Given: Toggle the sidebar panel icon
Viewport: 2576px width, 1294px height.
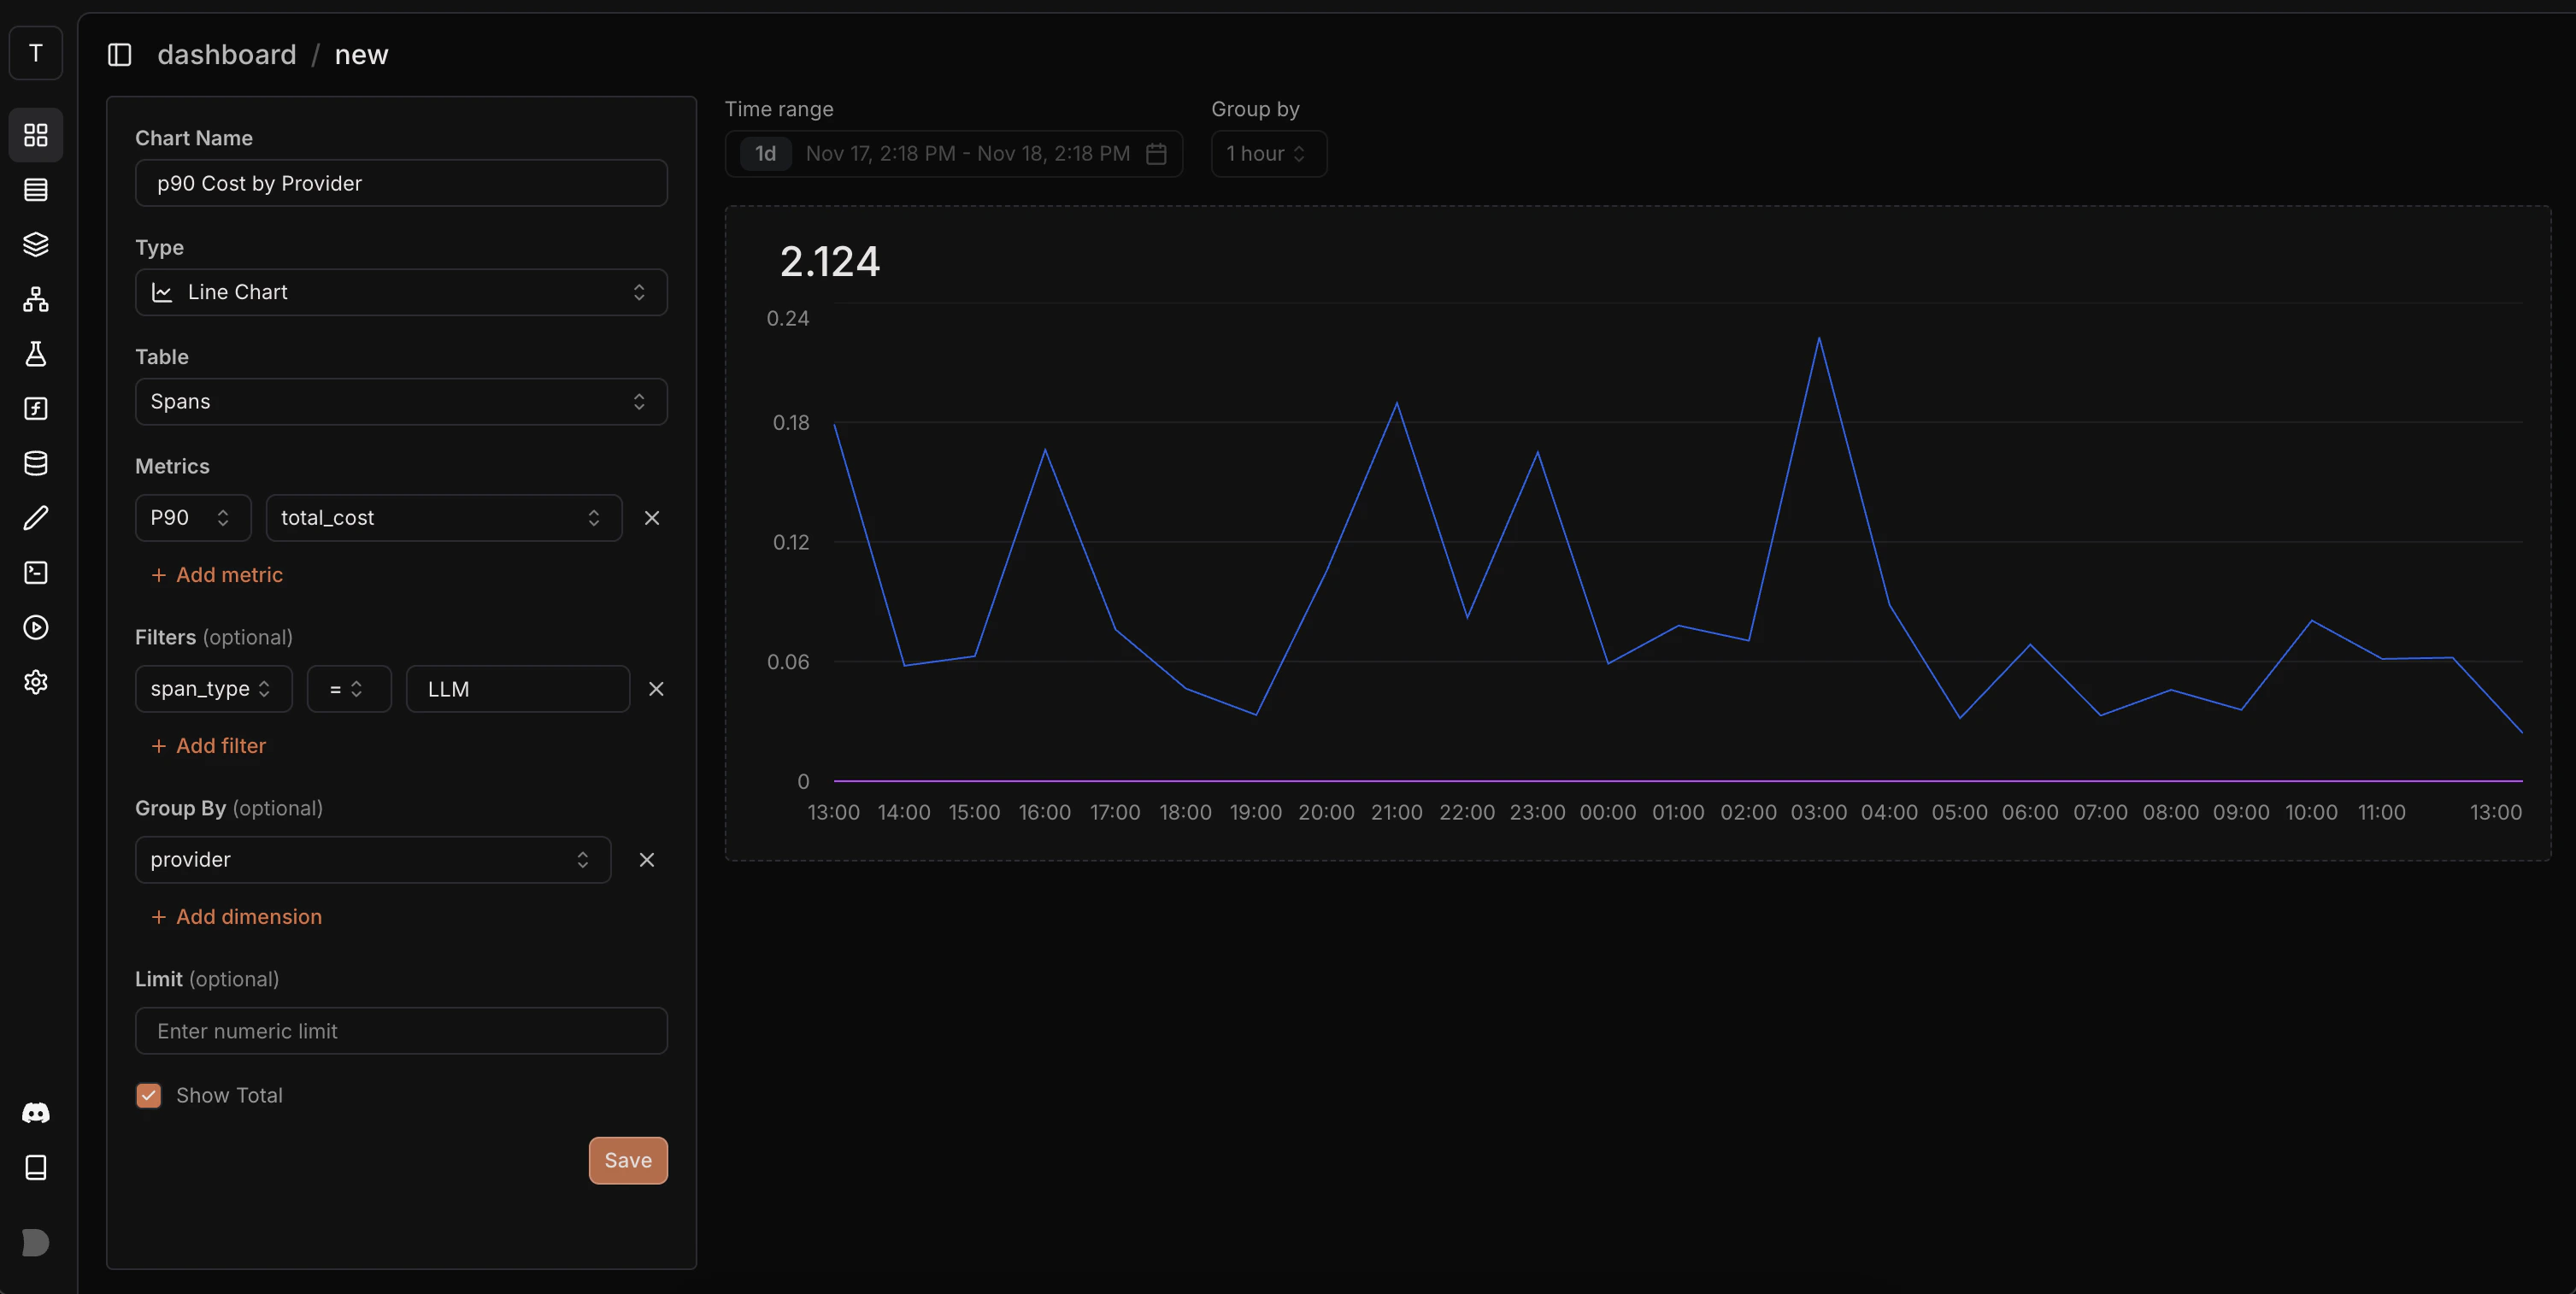Looking at the screenshot, I should click(119, 55).
